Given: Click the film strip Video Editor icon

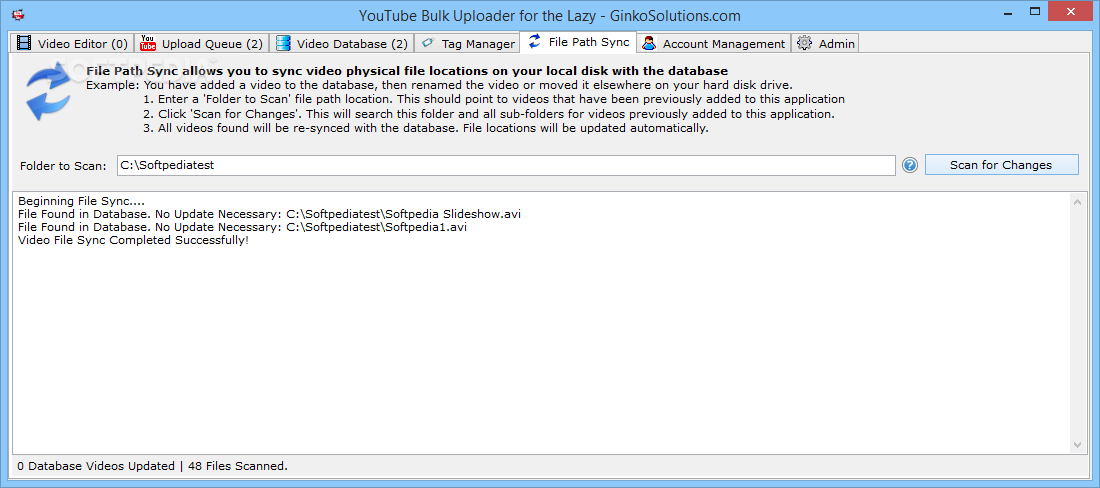Looking at the screenshot, I should (x=25, y=43).
